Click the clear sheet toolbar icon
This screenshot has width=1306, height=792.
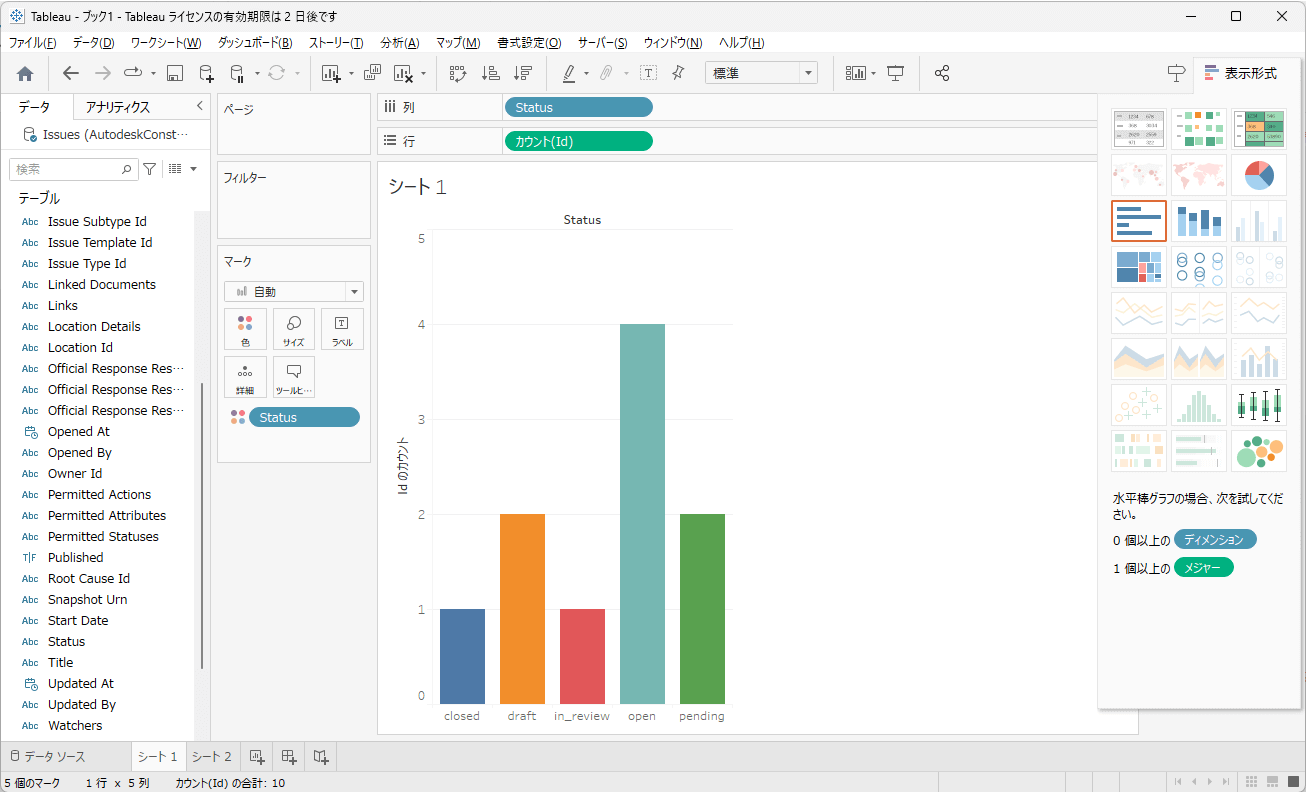404,73
